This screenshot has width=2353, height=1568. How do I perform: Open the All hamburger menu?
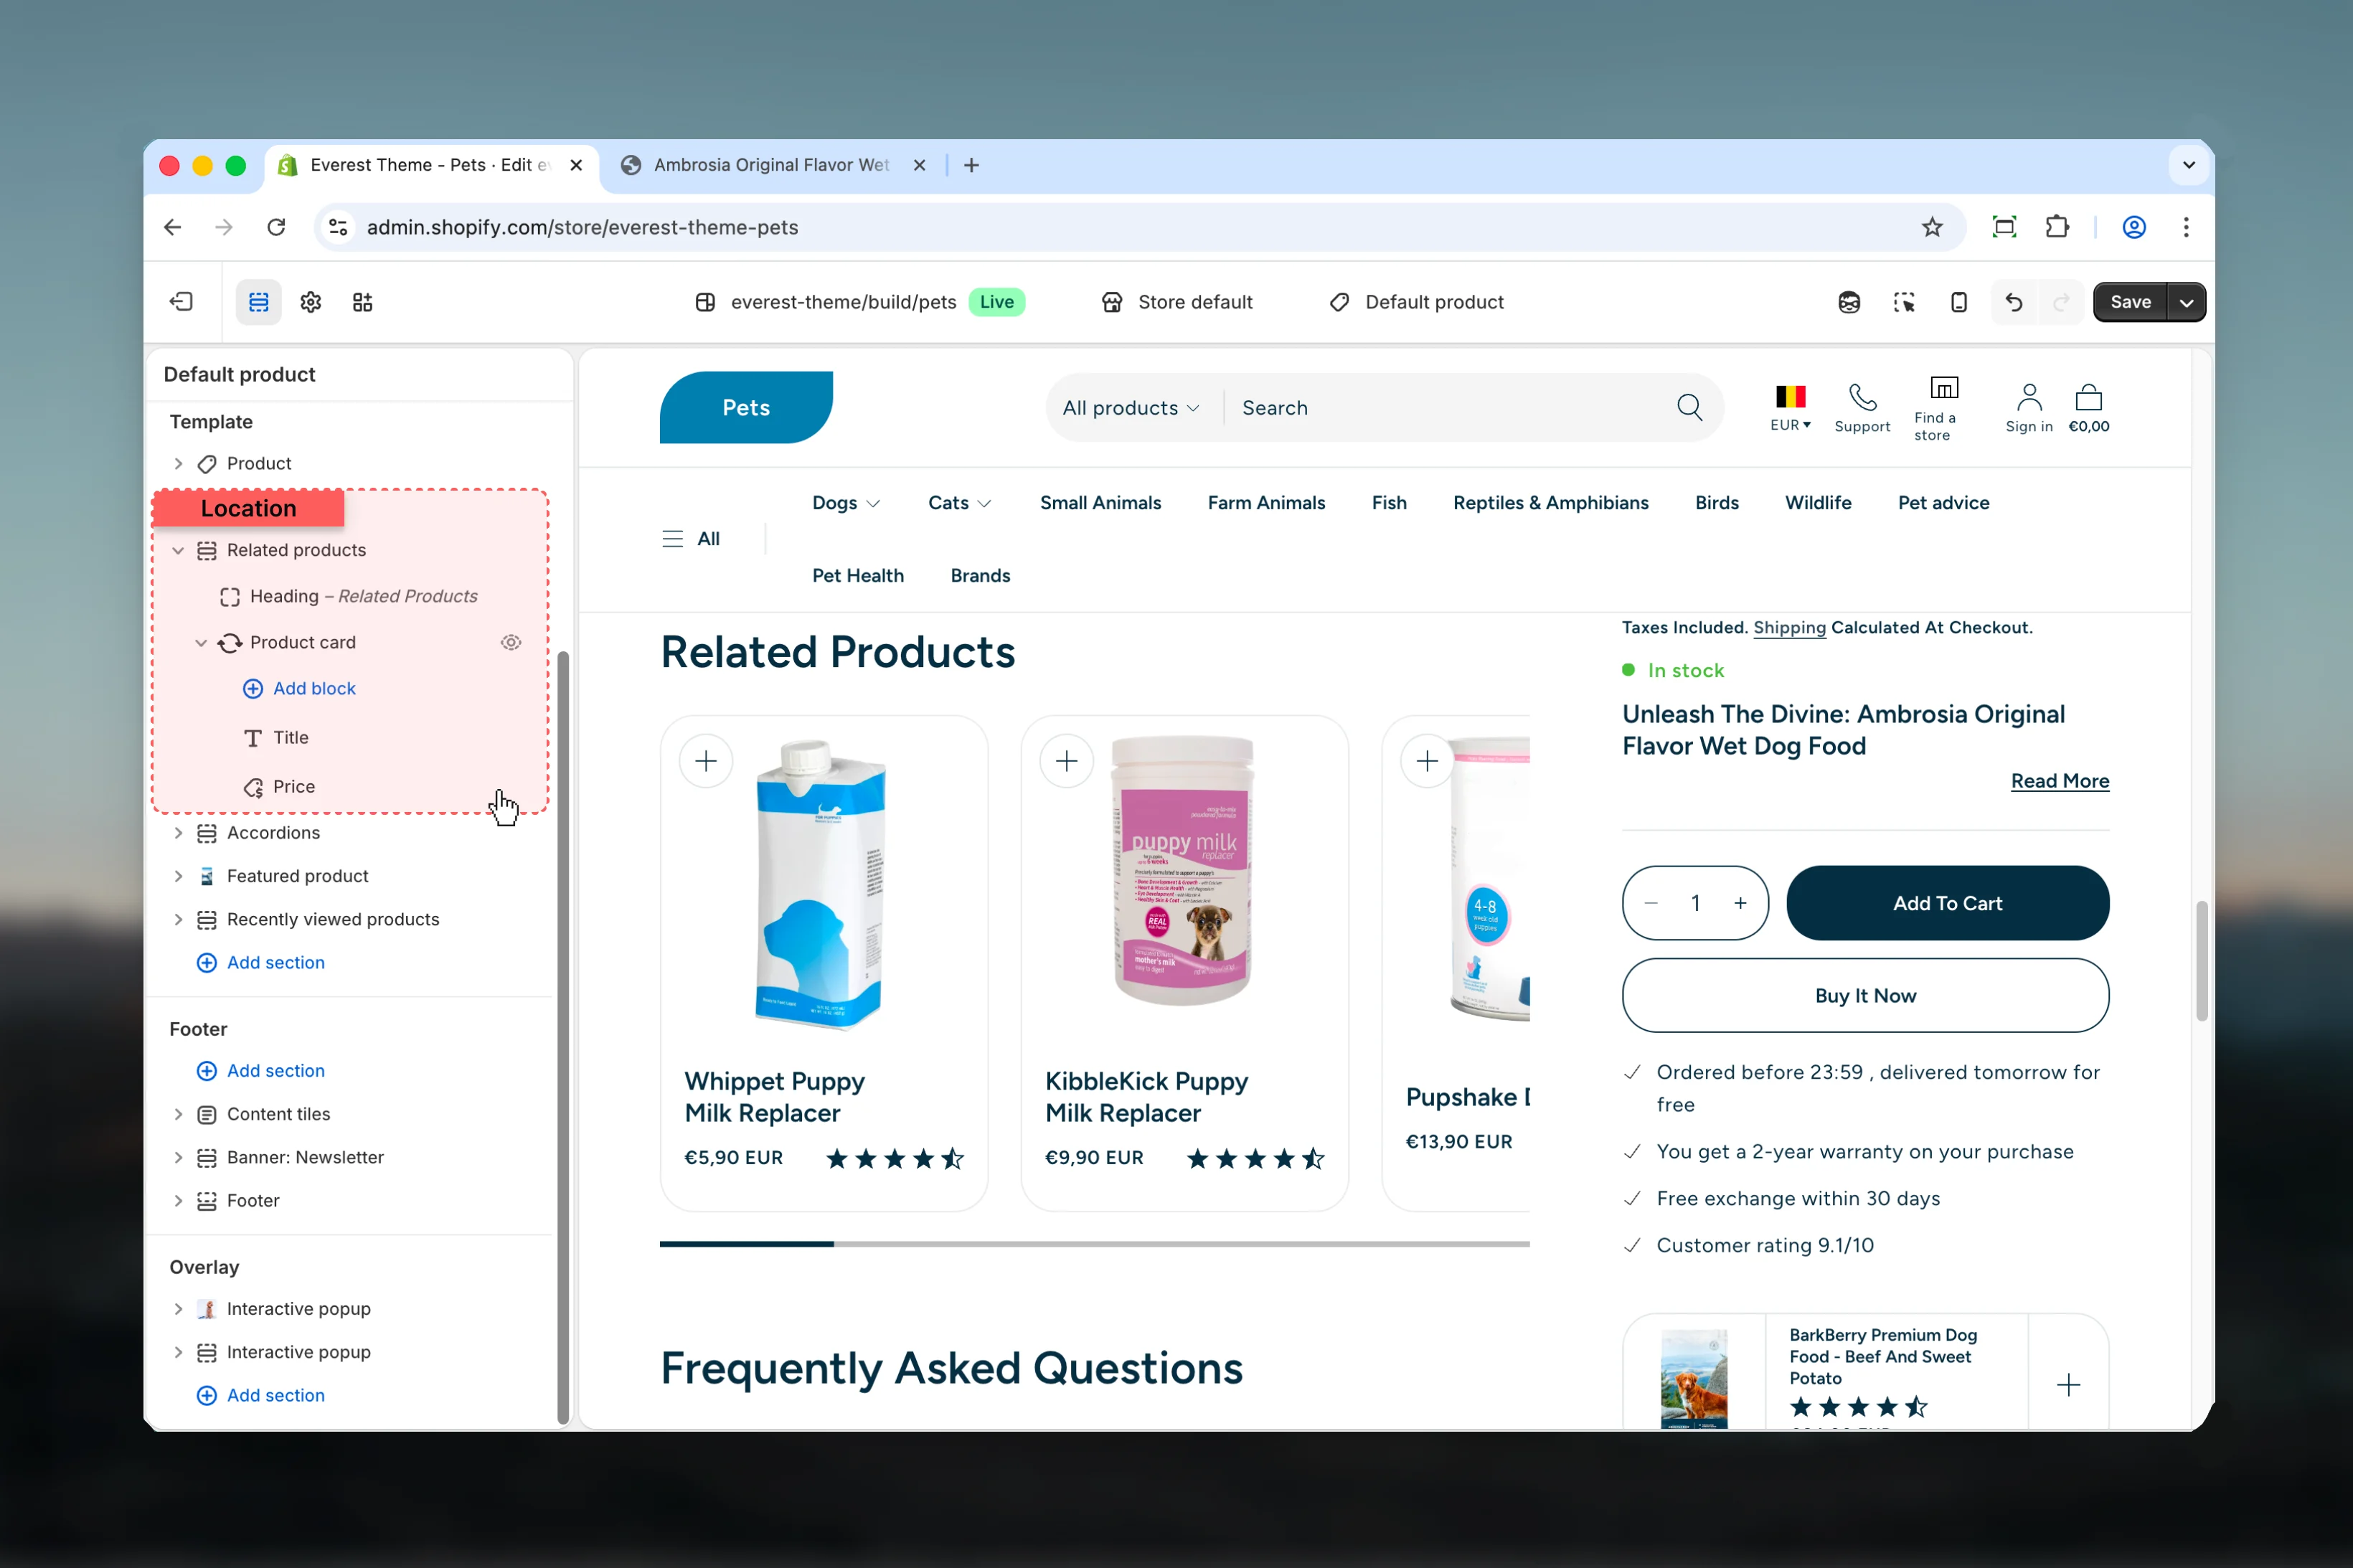[x=690, y=539]
